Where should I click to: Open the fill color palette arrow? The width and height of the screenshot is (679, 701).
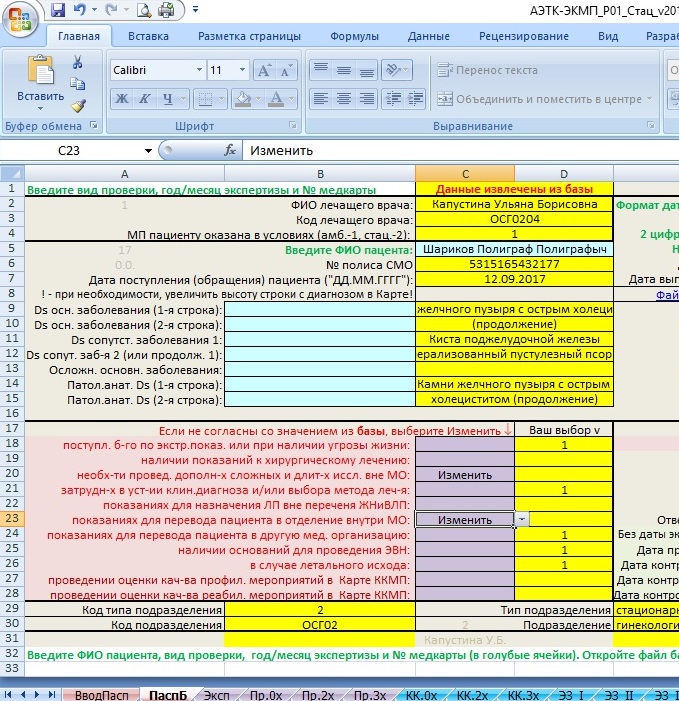259,99
